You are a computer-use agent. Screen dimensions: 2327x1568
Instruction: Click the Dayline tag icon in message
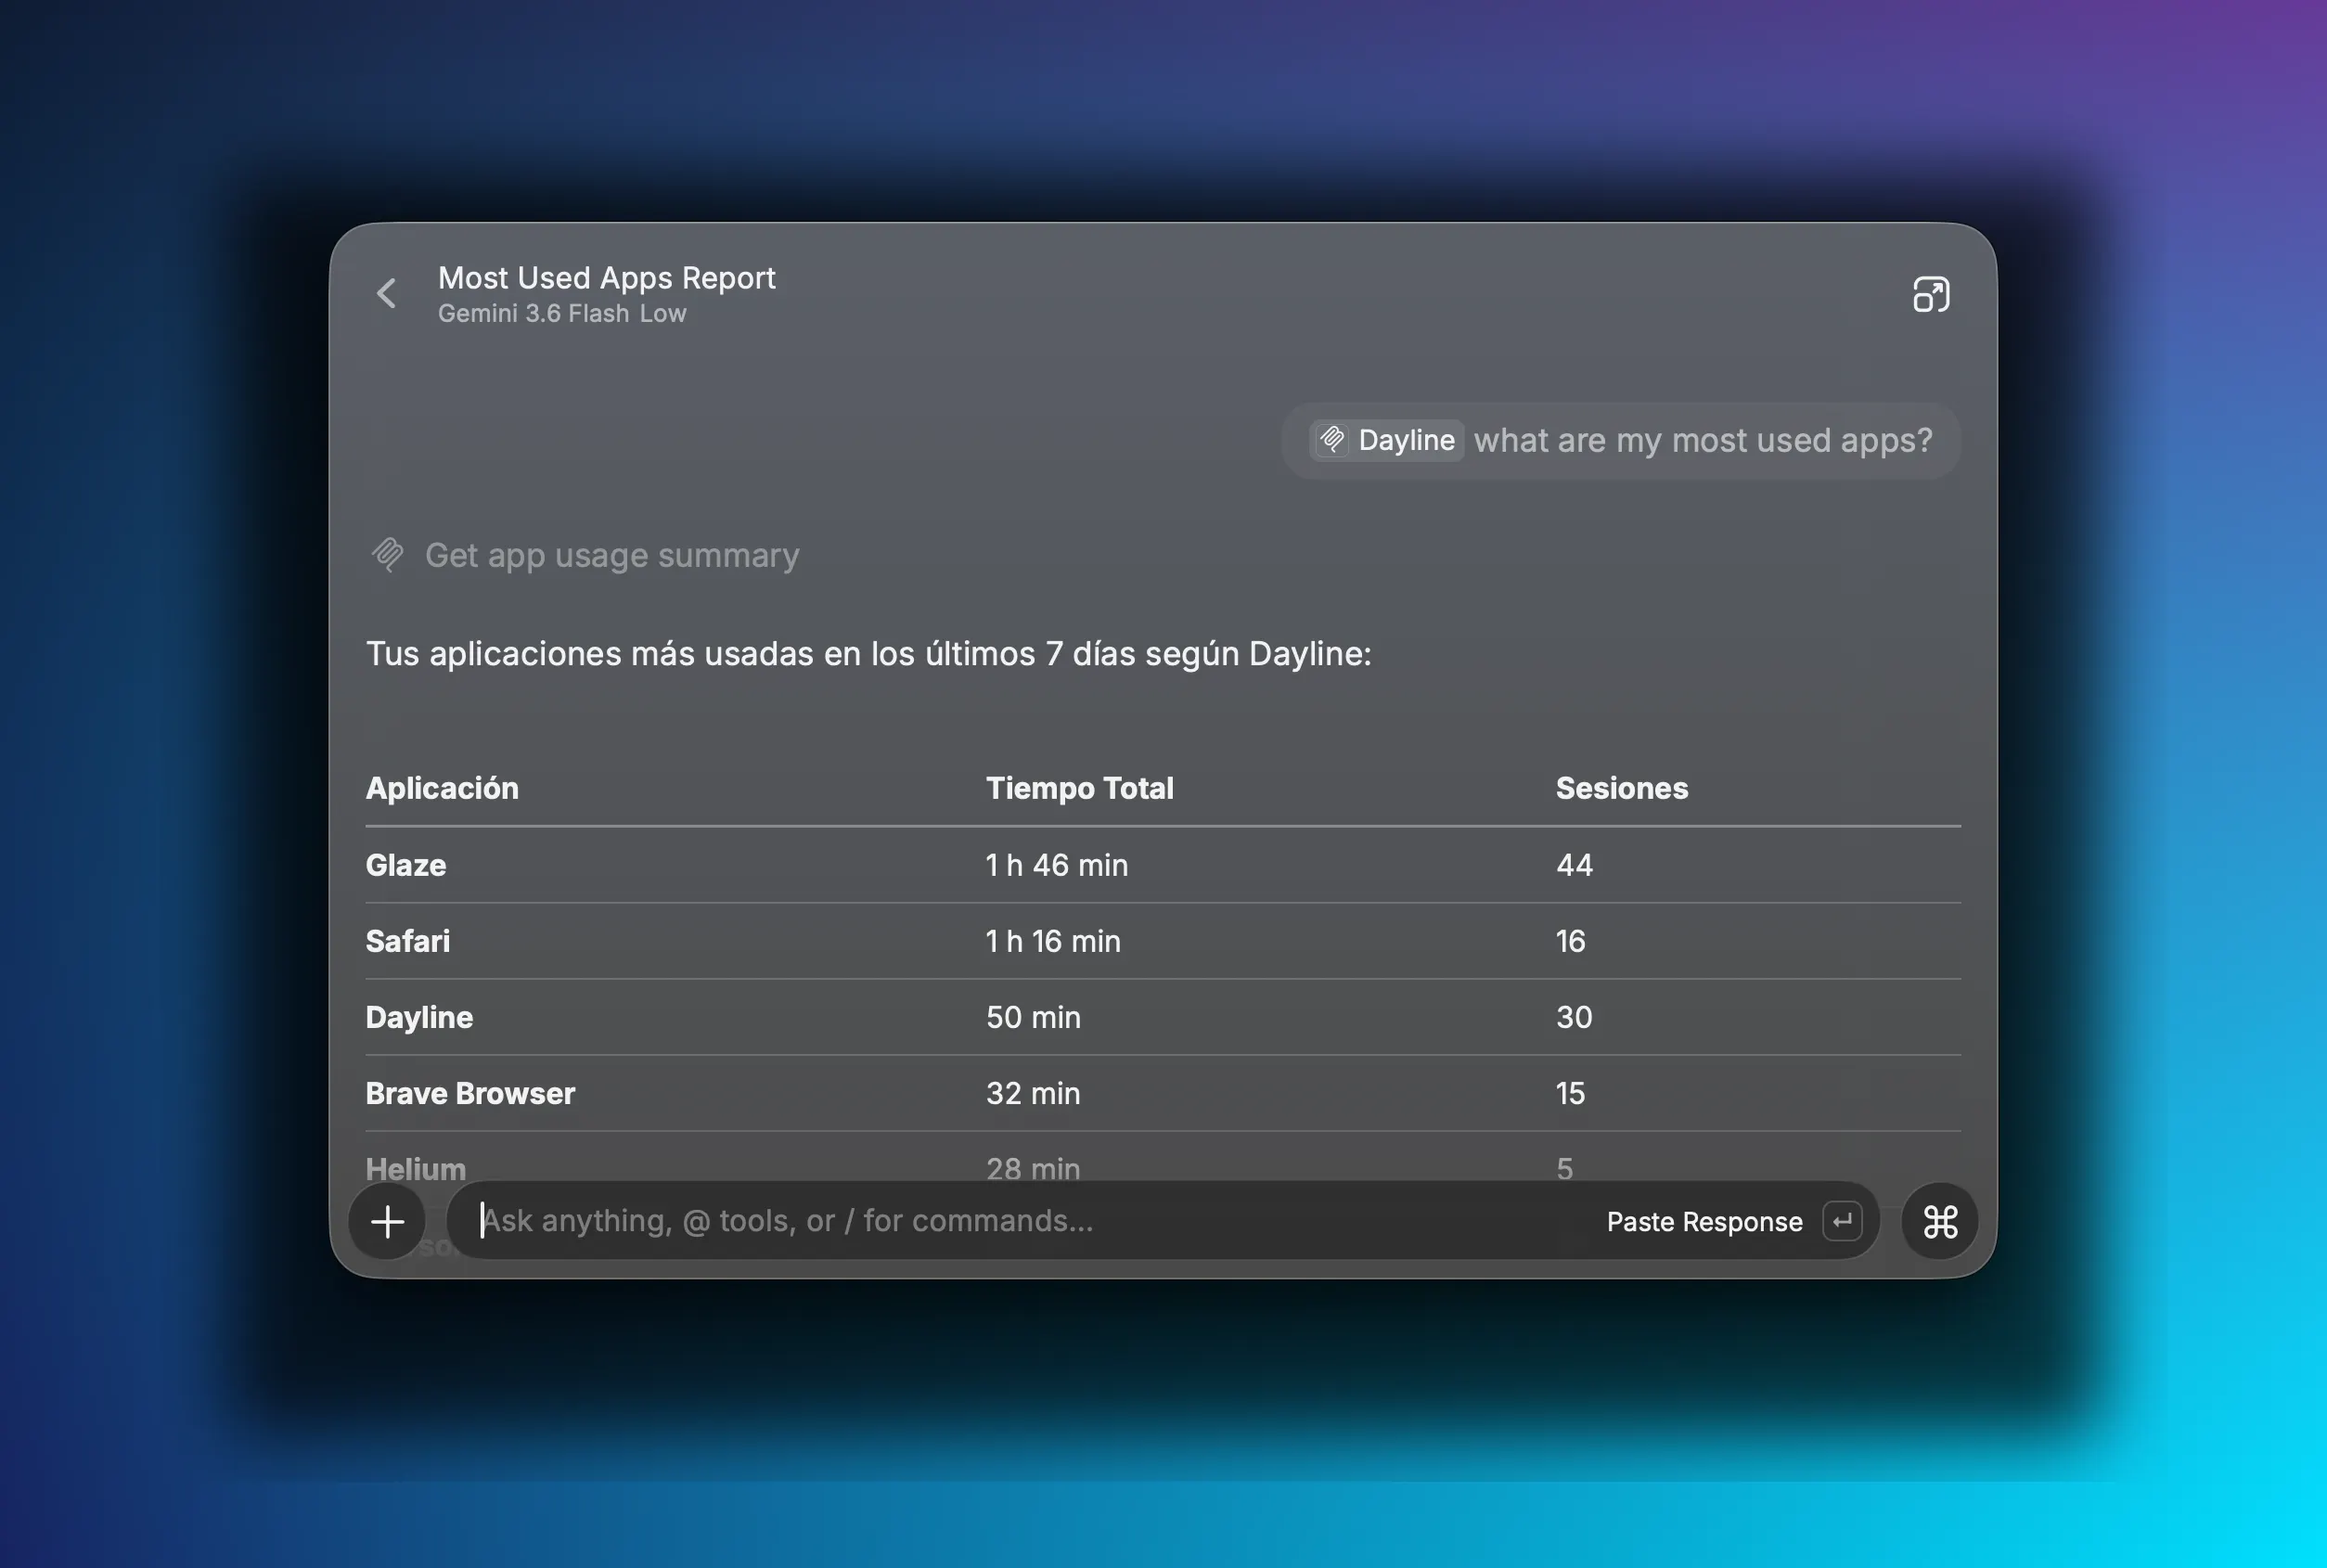1331,440
